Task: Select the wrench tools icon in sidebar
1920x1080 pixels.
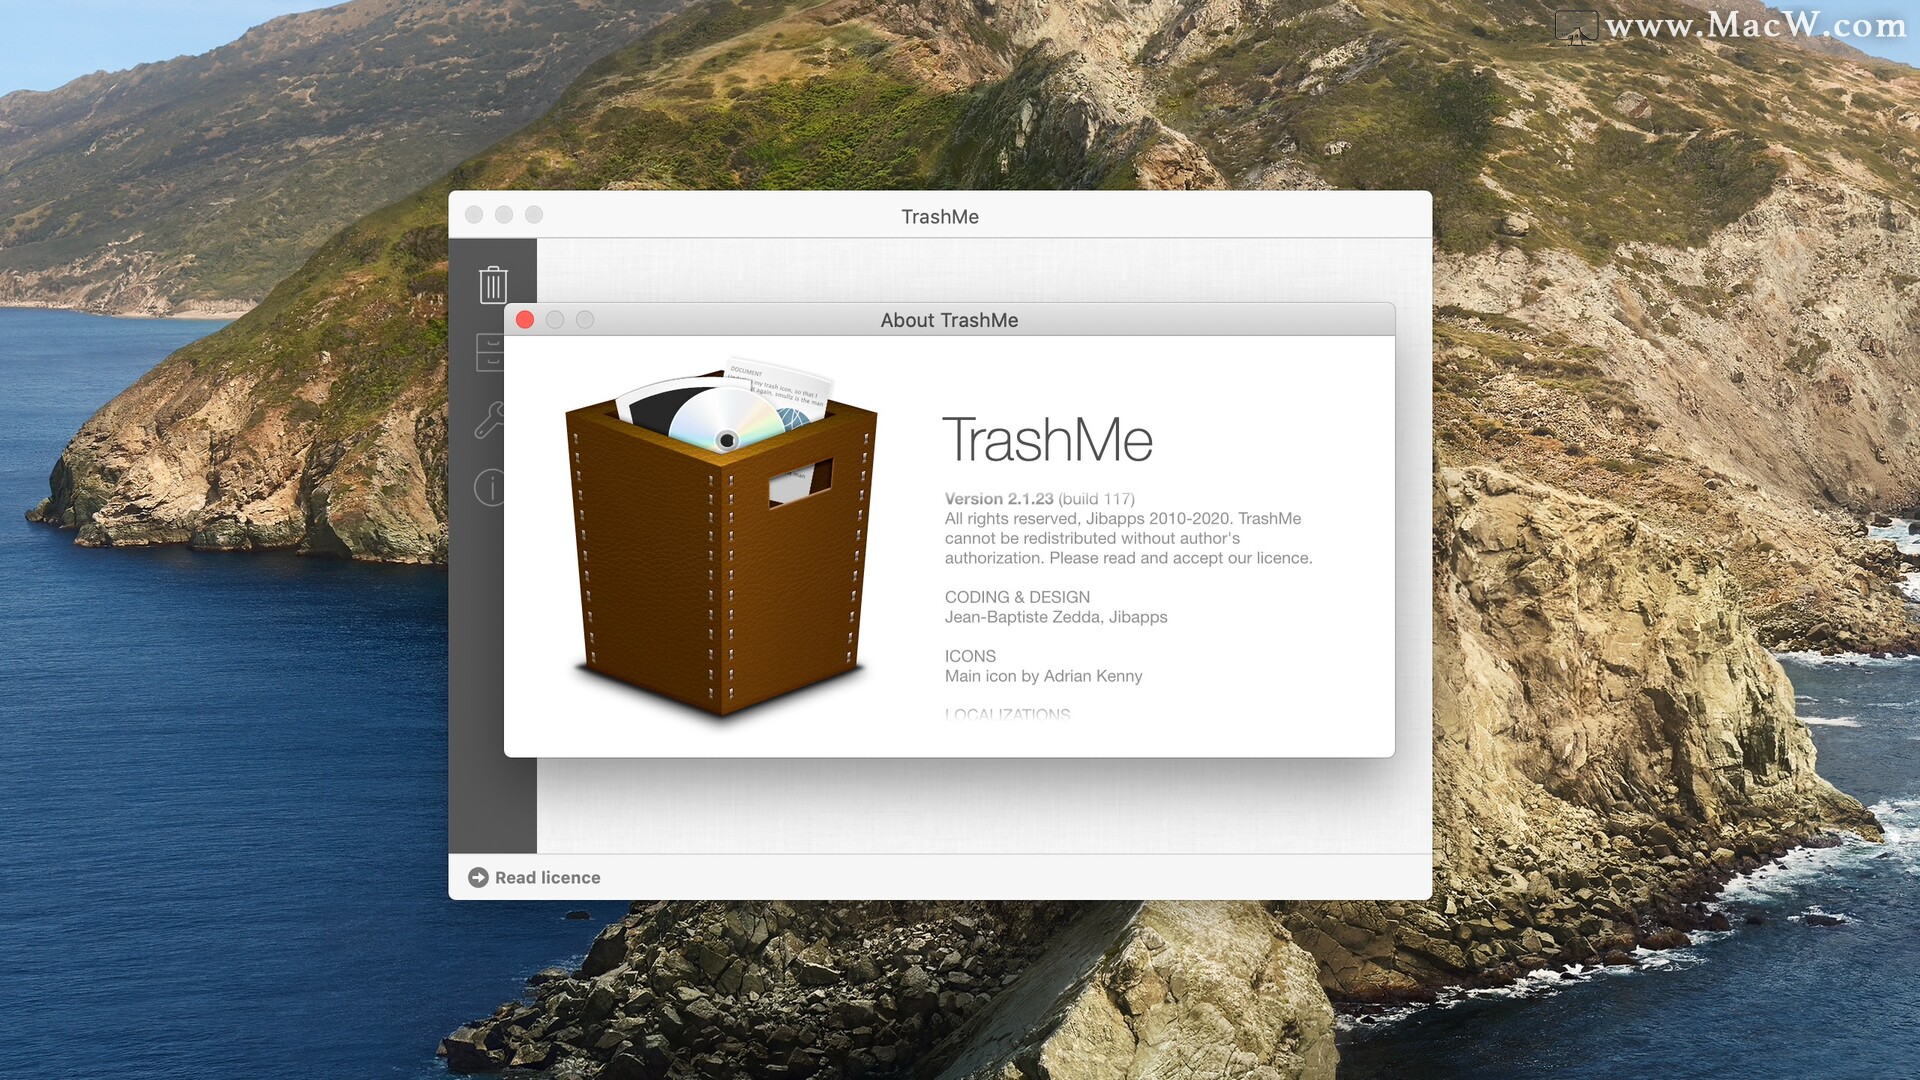Action: pos(489,420)
